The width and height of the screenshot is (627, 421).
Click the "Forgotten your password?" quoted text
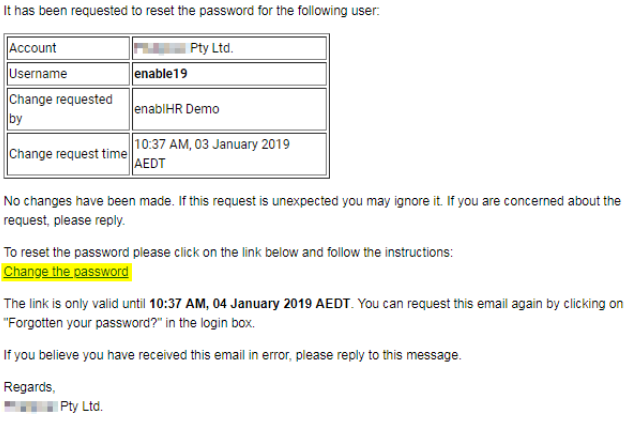[x=83, y=323]
